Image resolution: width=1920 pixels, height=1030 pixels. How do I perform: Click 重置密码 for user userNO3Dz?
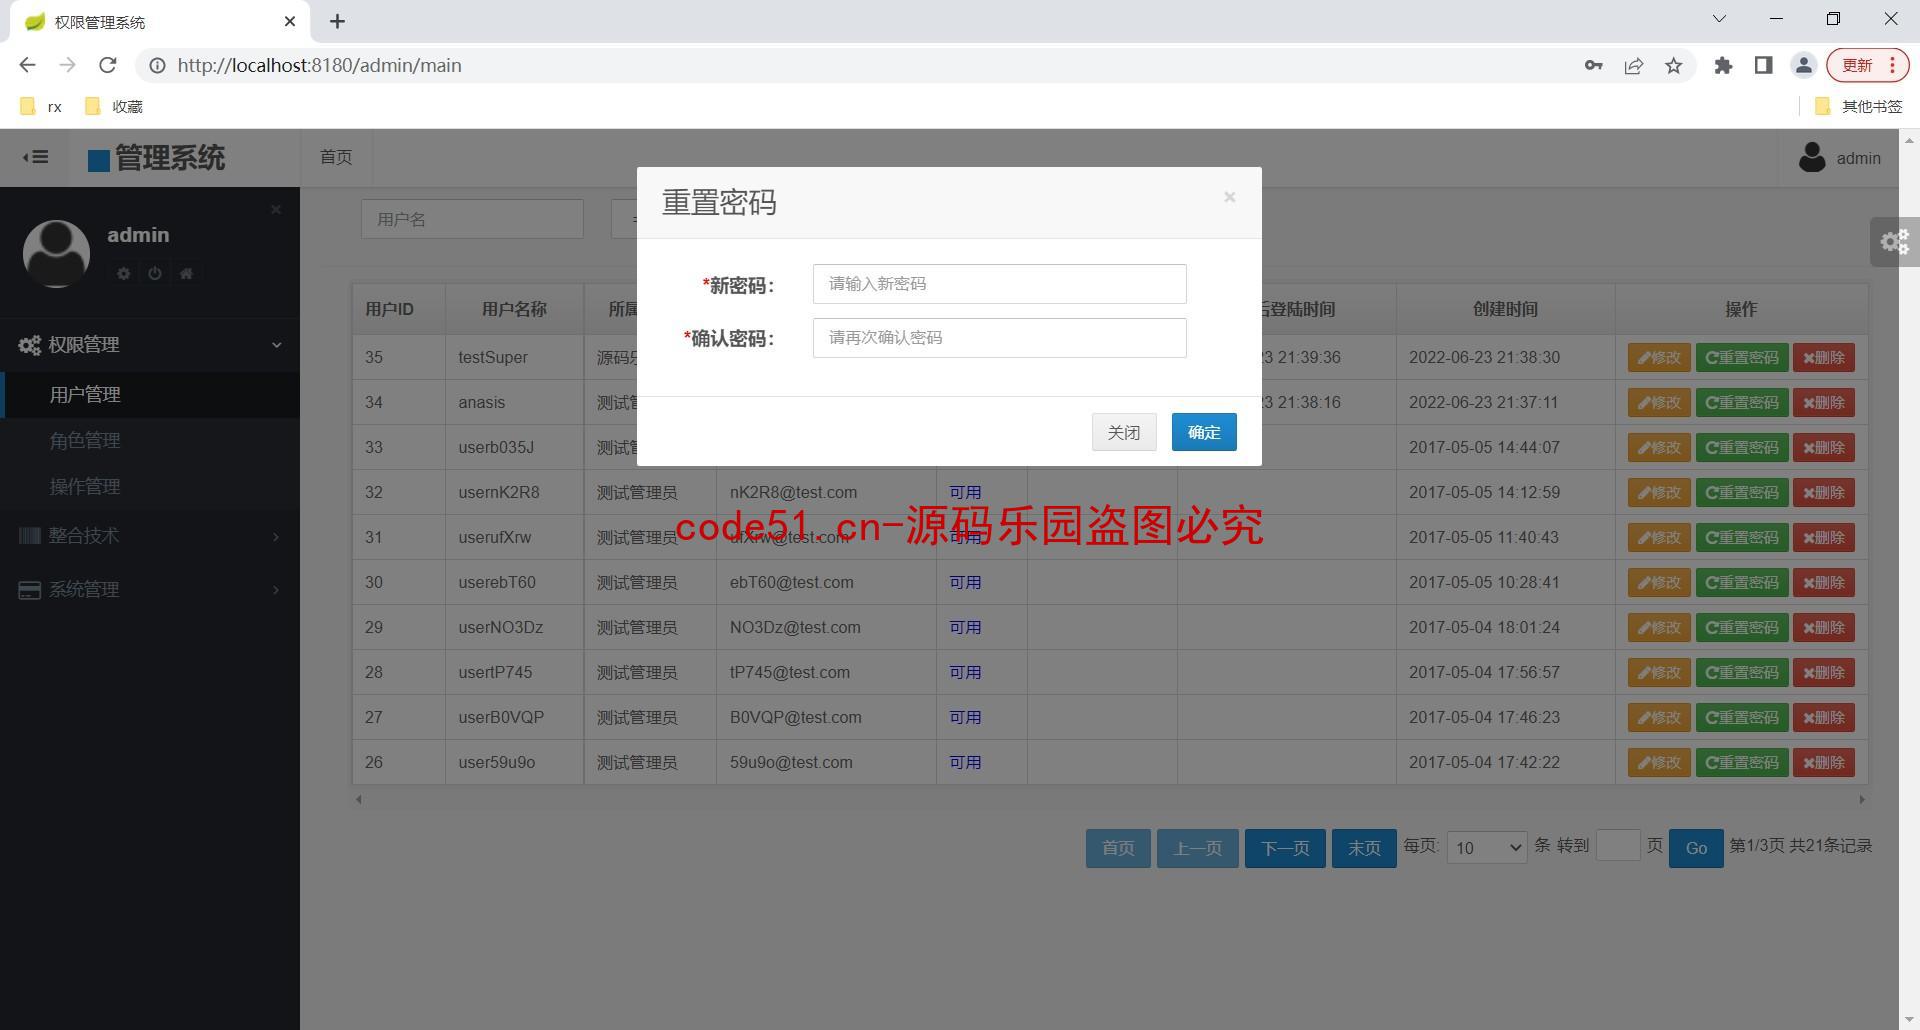click(x=1742, y=627)
